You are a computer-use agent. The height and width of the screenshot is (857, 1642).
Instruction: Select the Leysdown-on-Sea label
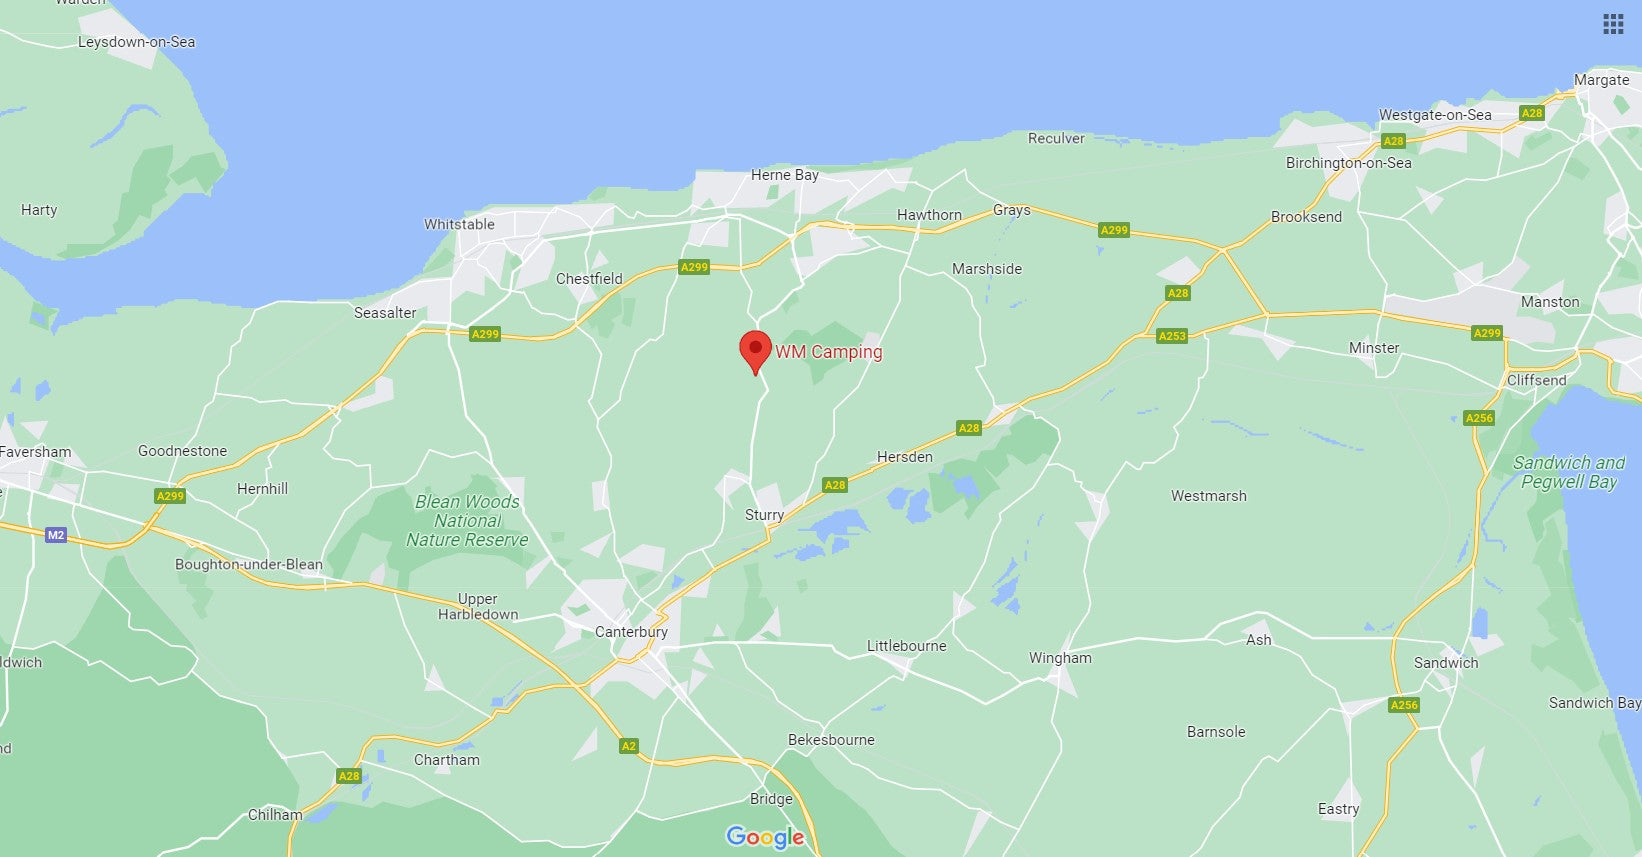click(137, 42)
